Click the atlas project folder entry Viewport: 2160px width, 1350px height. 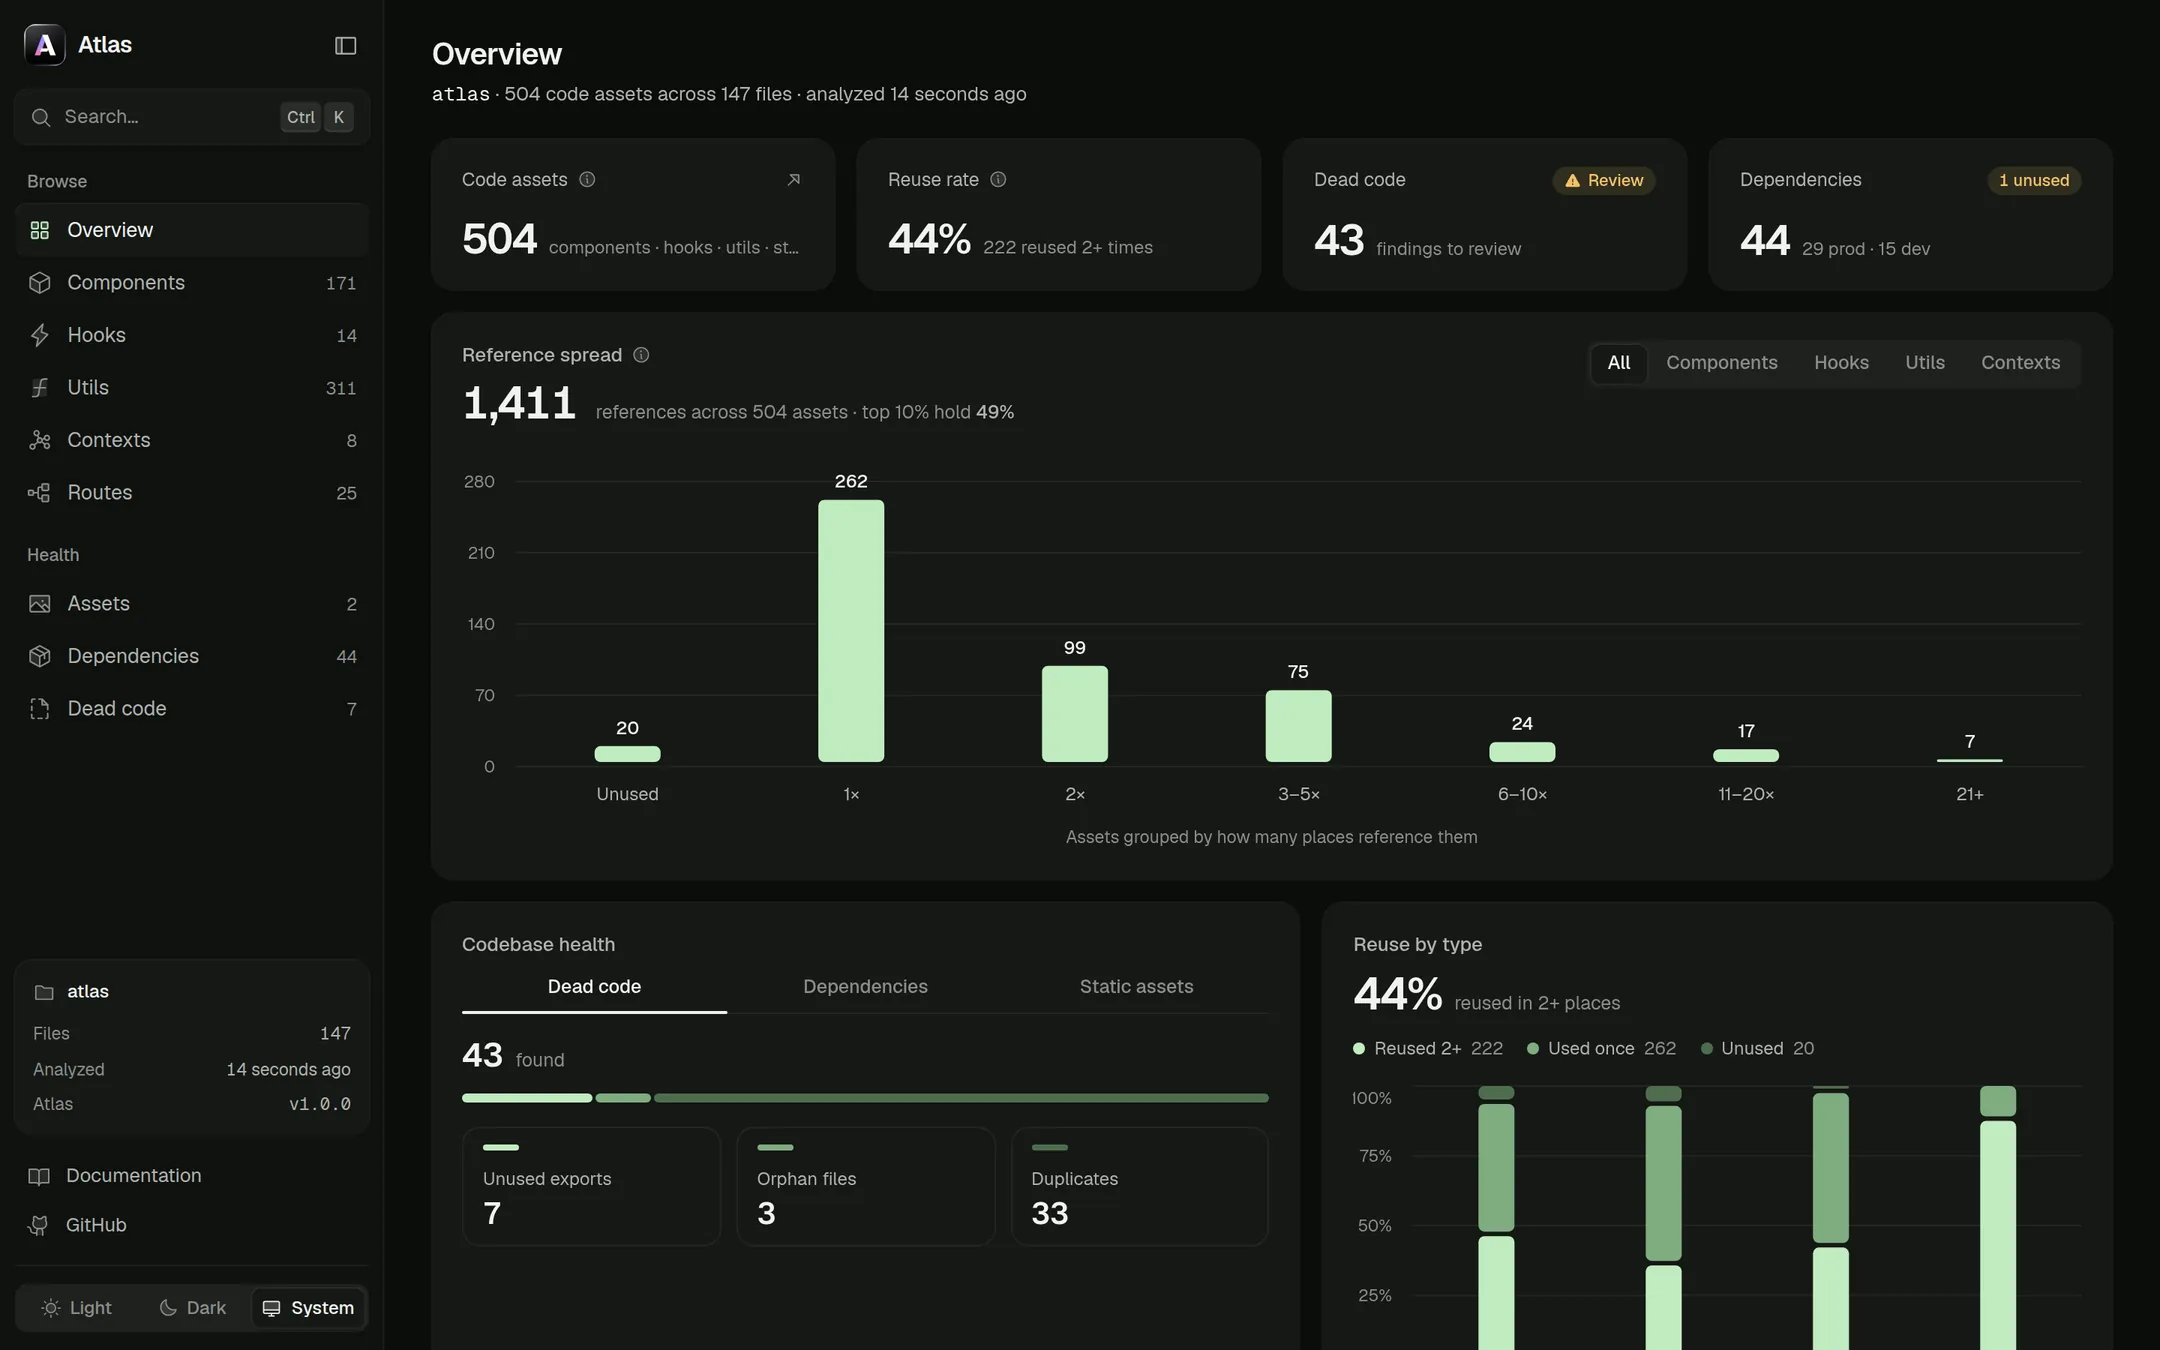[x=72, y=992]
